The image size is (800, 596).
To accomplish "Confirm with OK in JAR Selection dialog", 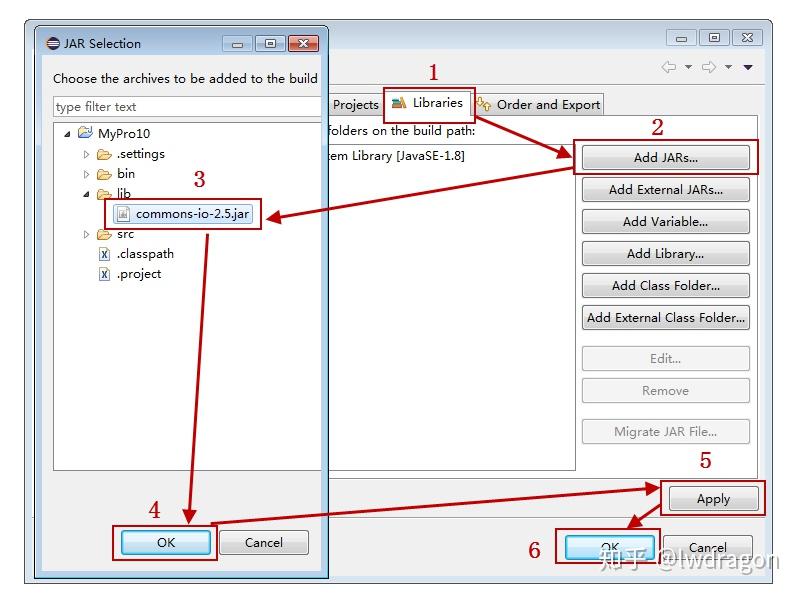I will [166, 542].
